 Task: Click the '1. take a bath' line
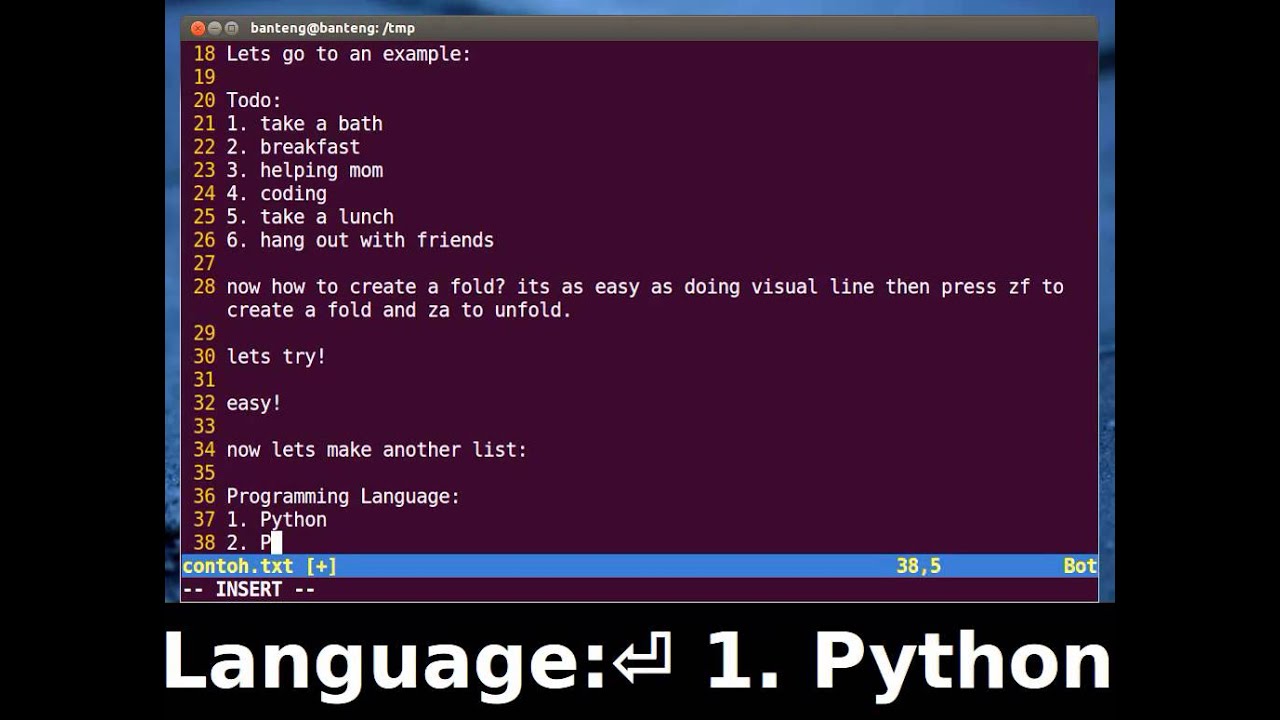click(304, 124)
